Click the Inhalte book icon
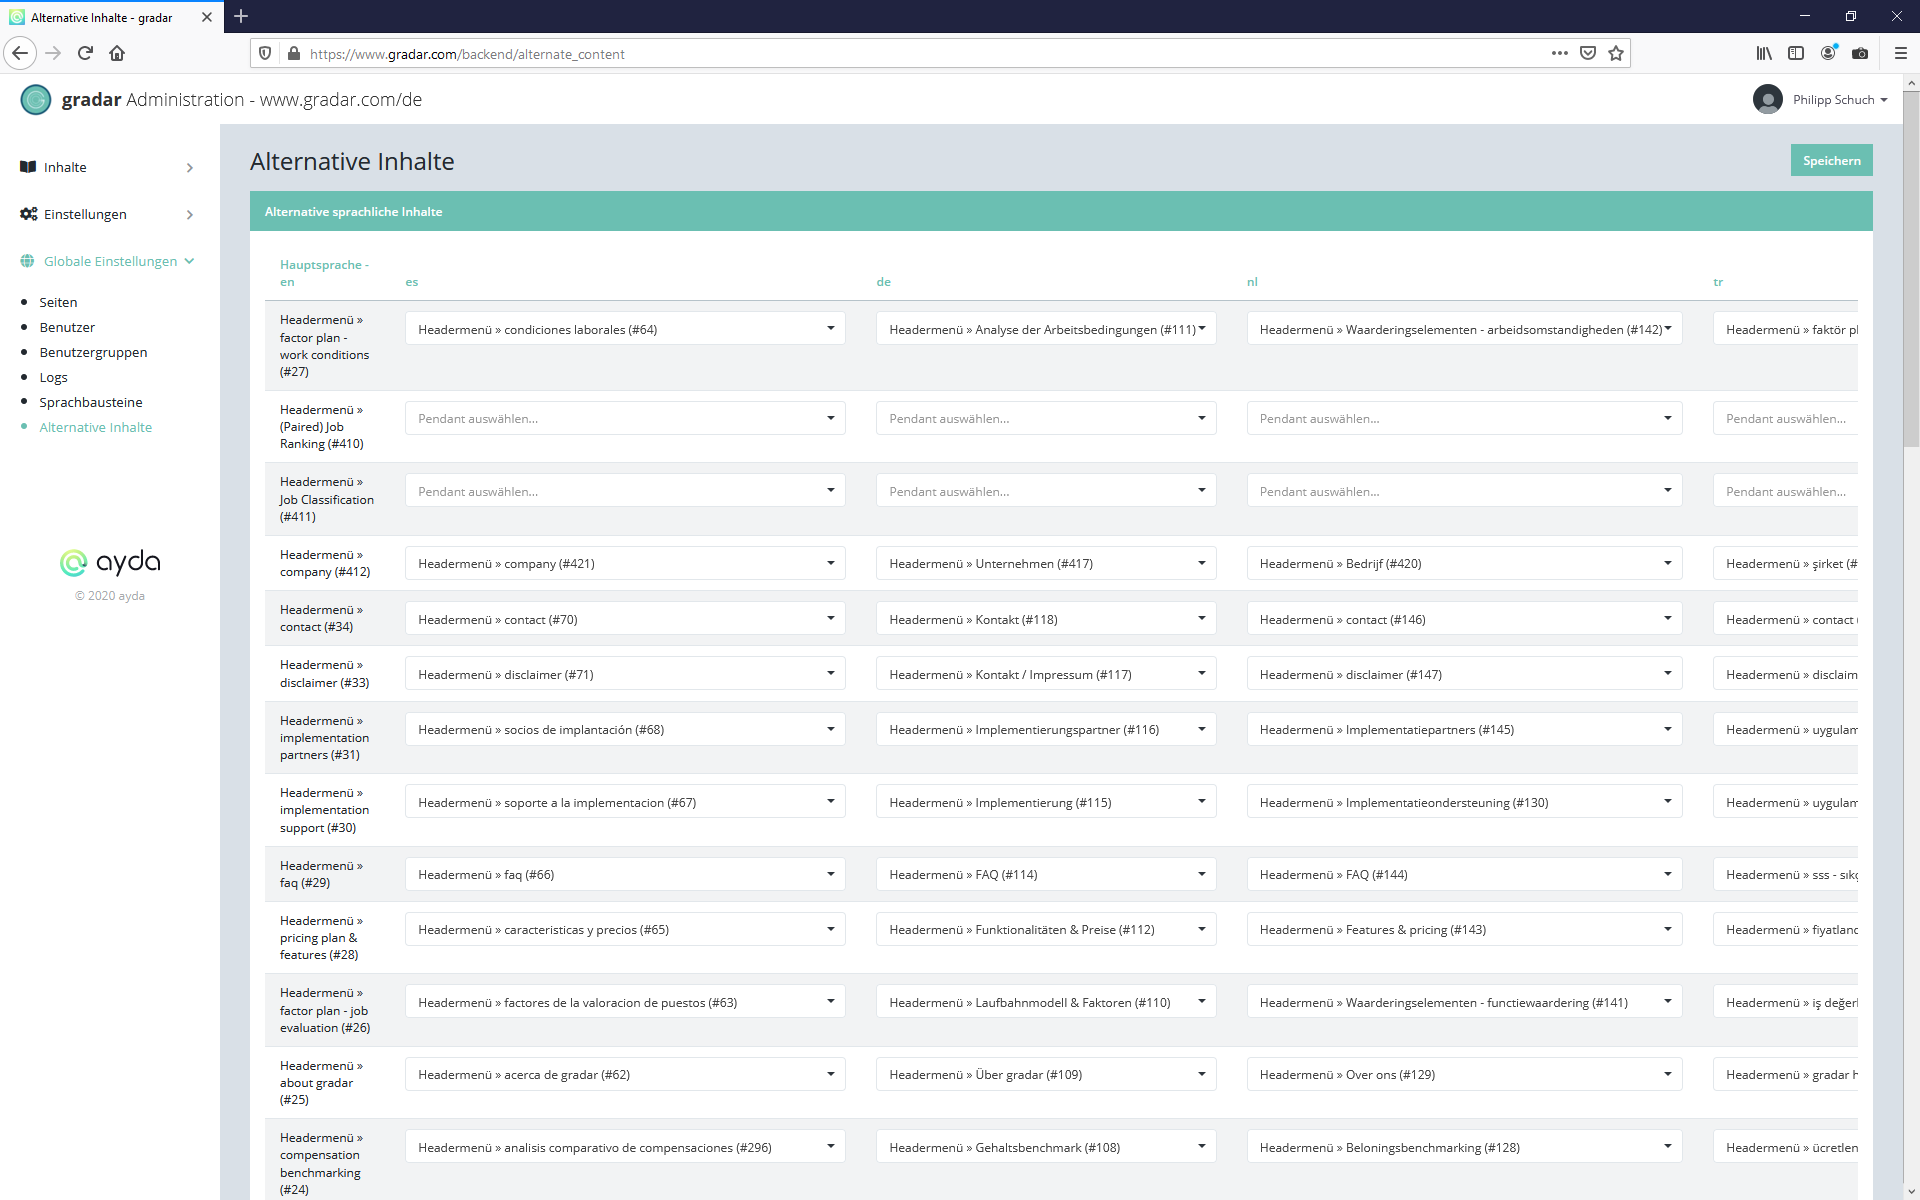The width and height of the screenshot is (1920, 1200). point(28,167)
